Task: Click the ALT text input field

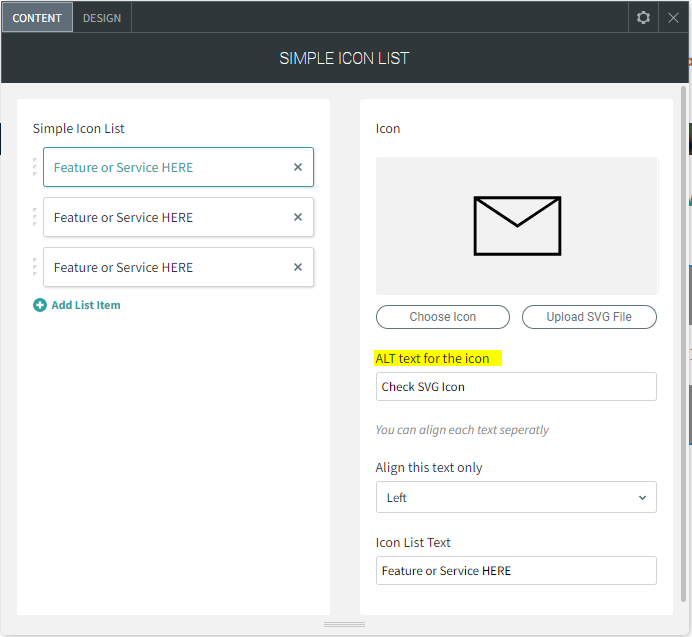Action: click(x=516, y=387)
